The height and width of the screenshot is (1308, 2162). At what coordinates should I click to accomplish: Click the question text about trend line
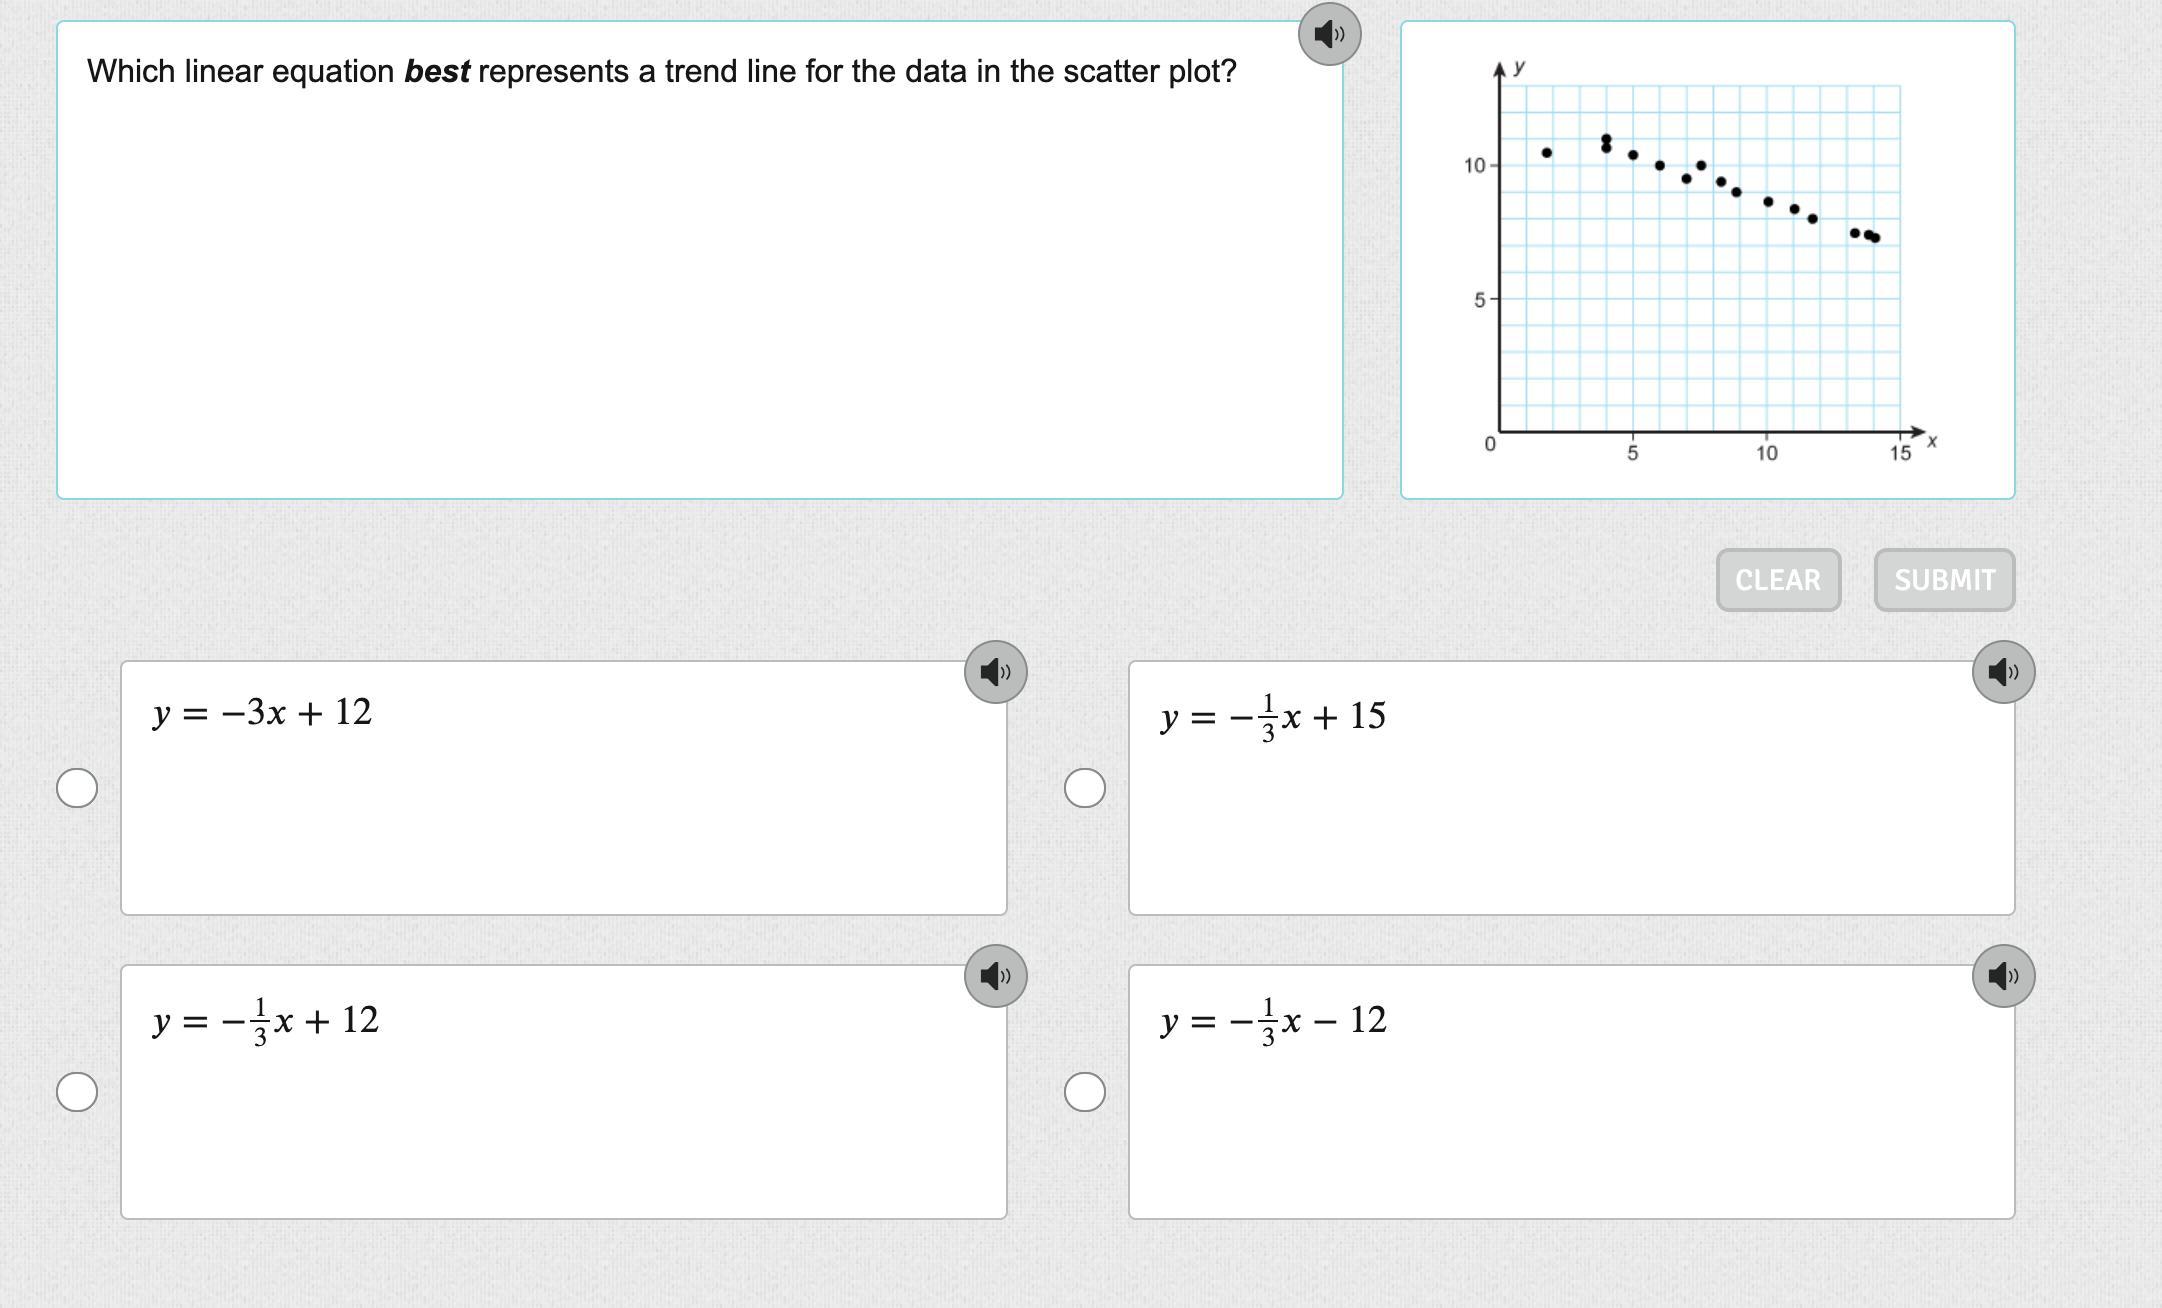[661, 72]
